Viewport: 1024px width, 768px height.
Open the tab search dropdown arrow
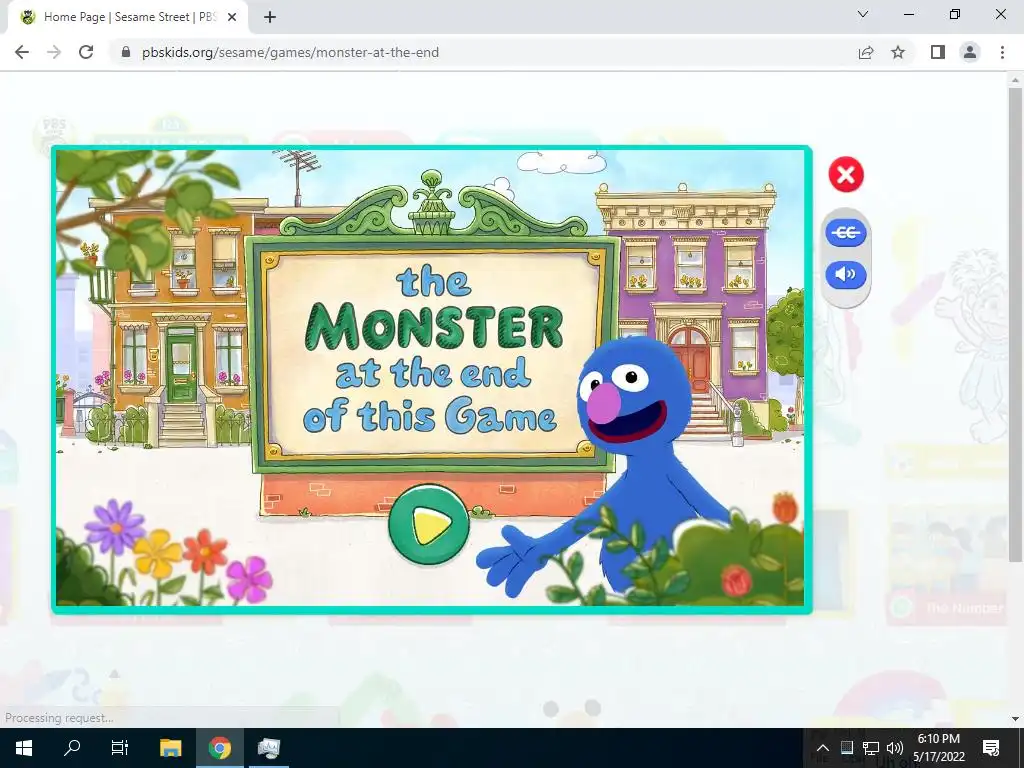click(x=863, y=14)
